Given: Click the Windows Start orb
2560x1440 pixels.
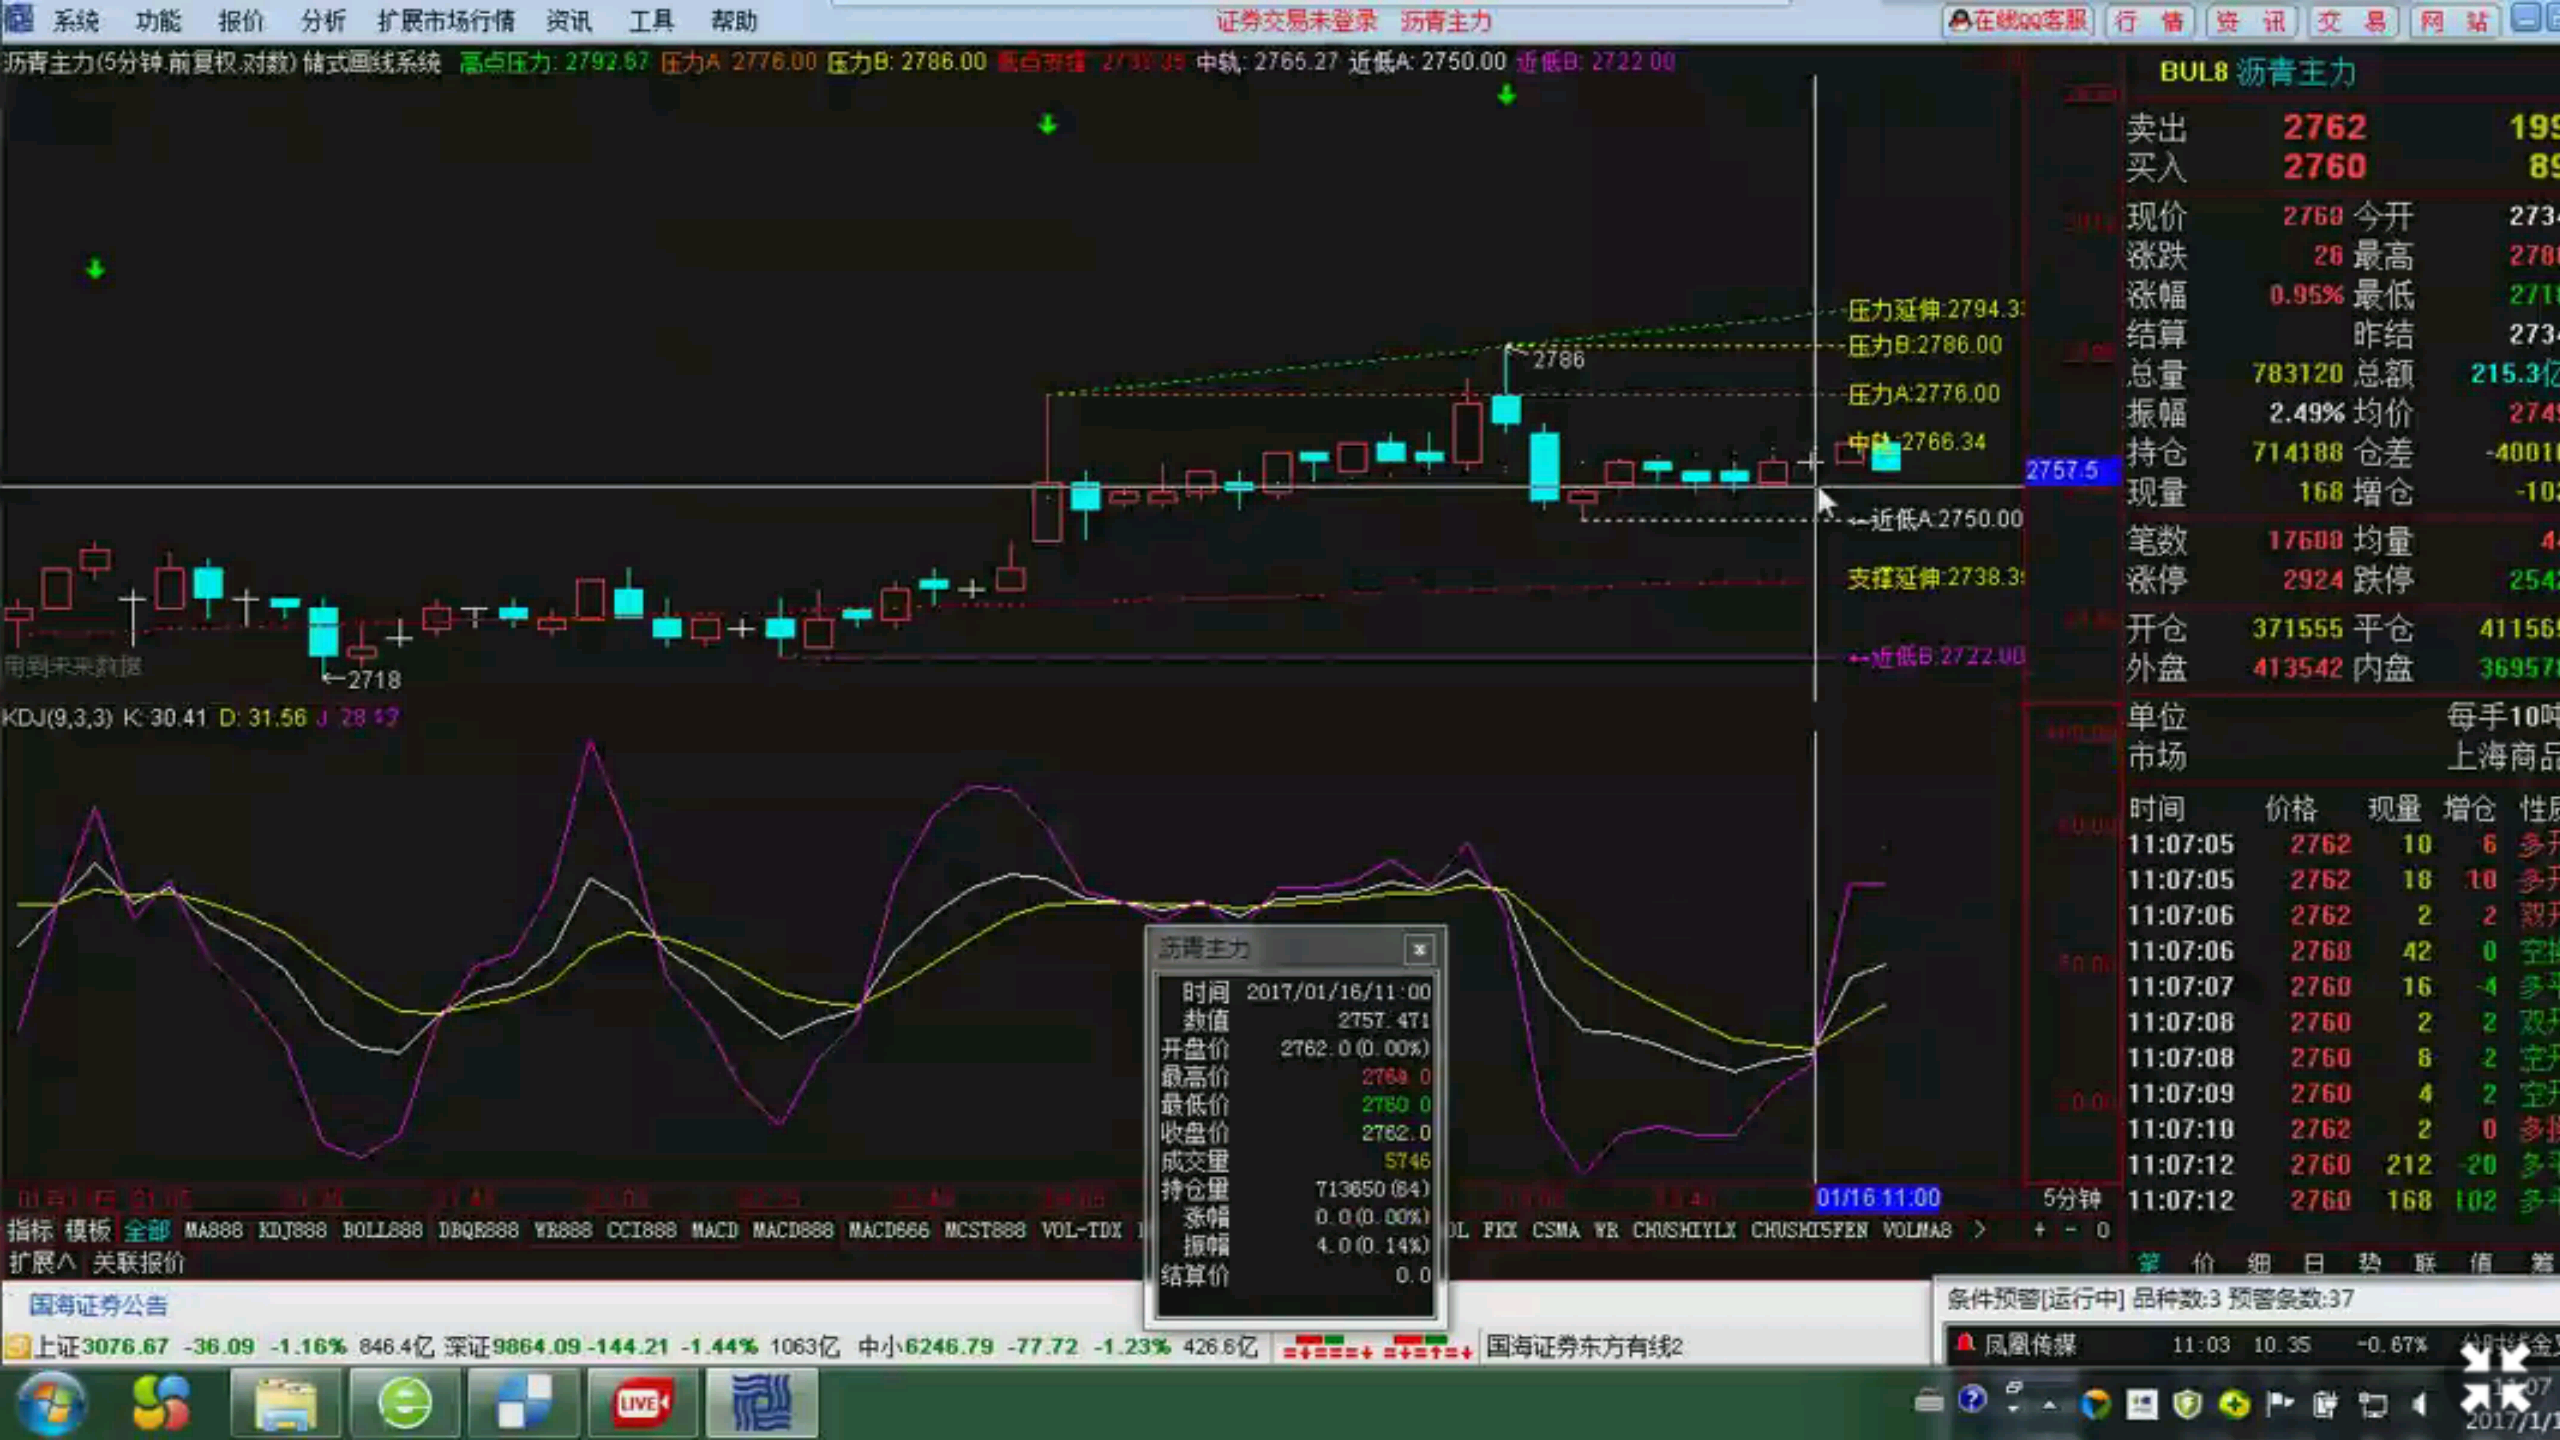Looking at the screenshot, I should (x=50, y=1404).
